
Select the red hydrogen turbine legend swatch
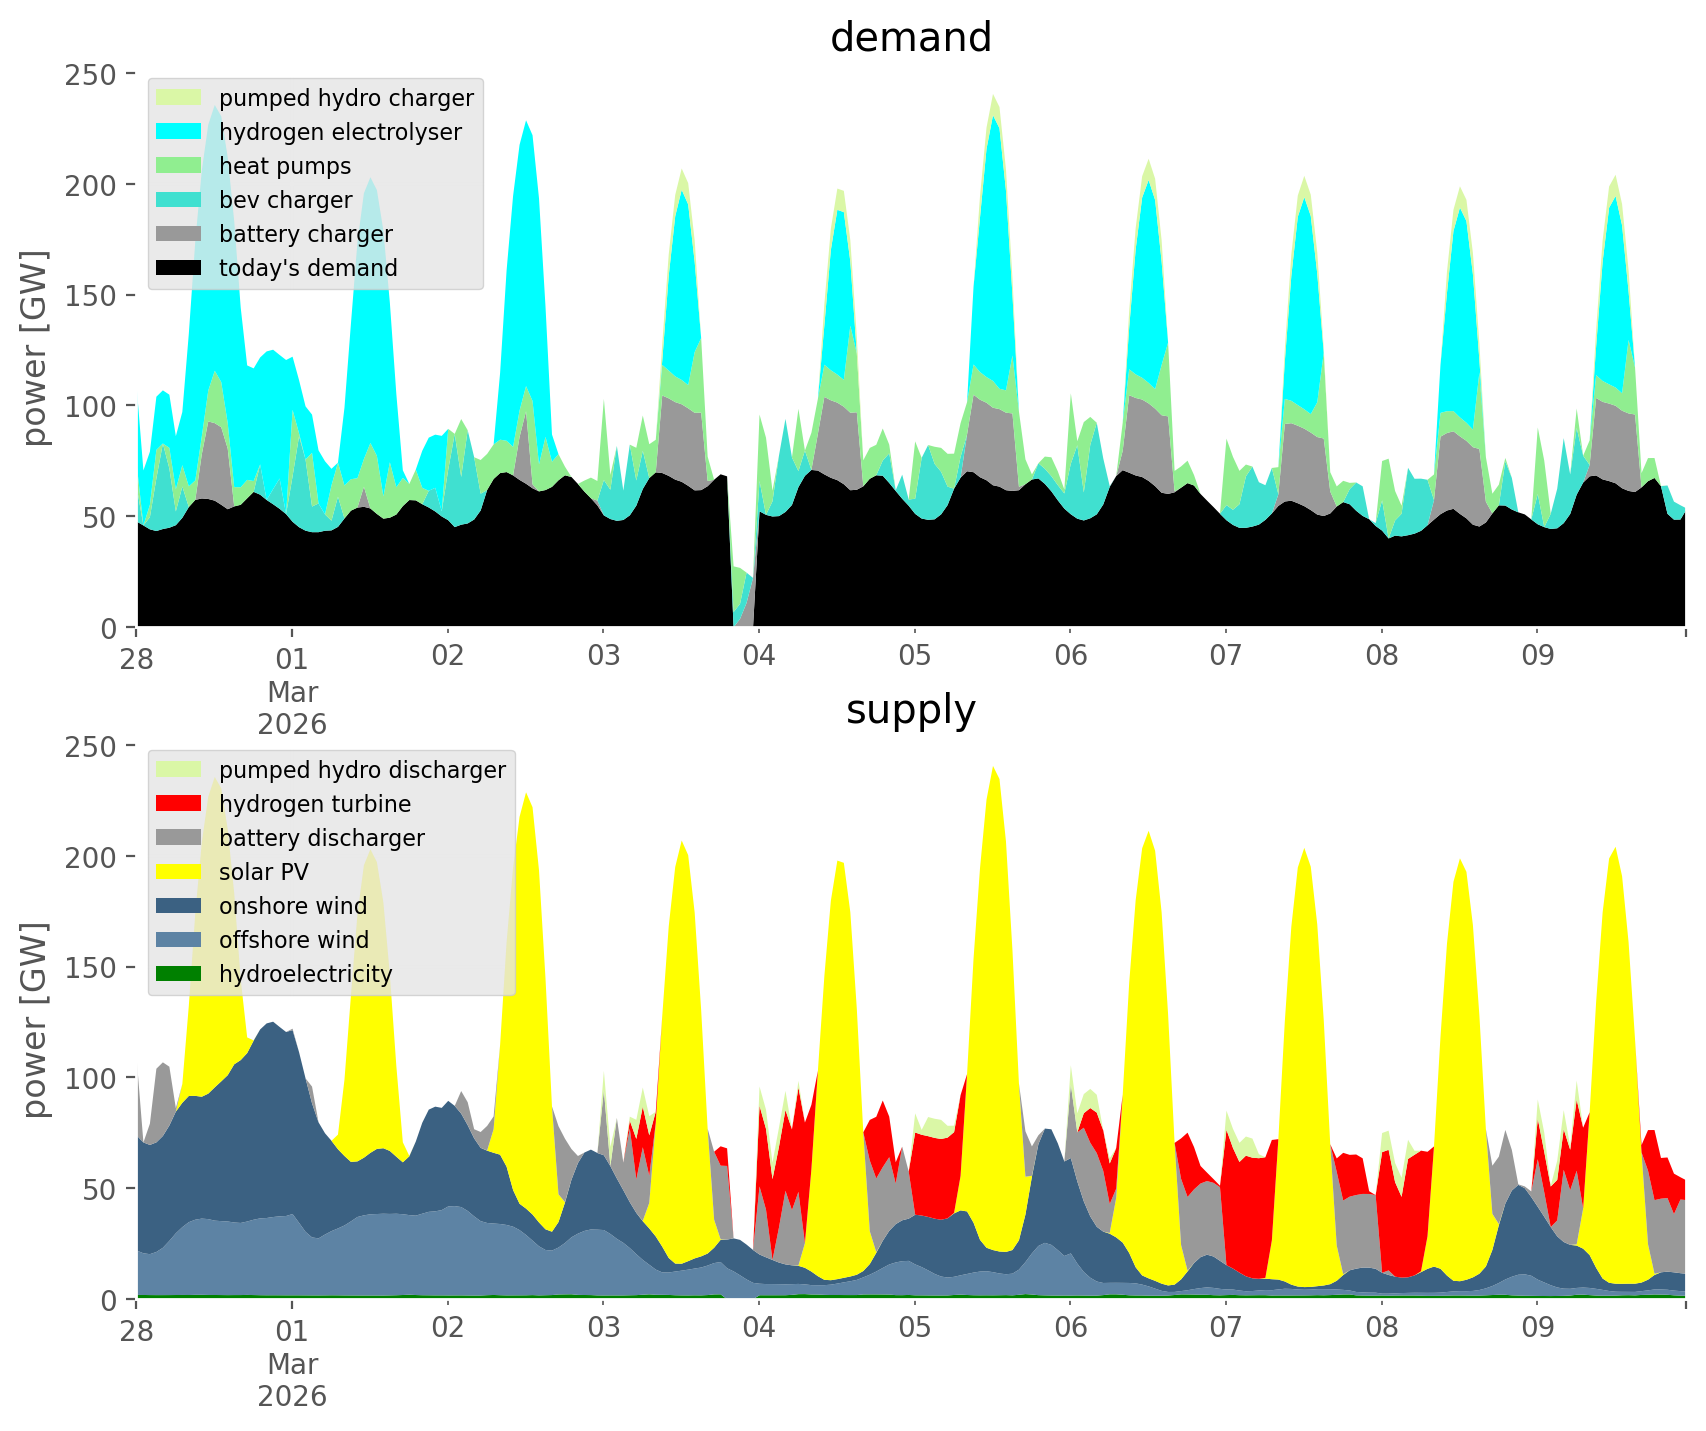[180, 804]
